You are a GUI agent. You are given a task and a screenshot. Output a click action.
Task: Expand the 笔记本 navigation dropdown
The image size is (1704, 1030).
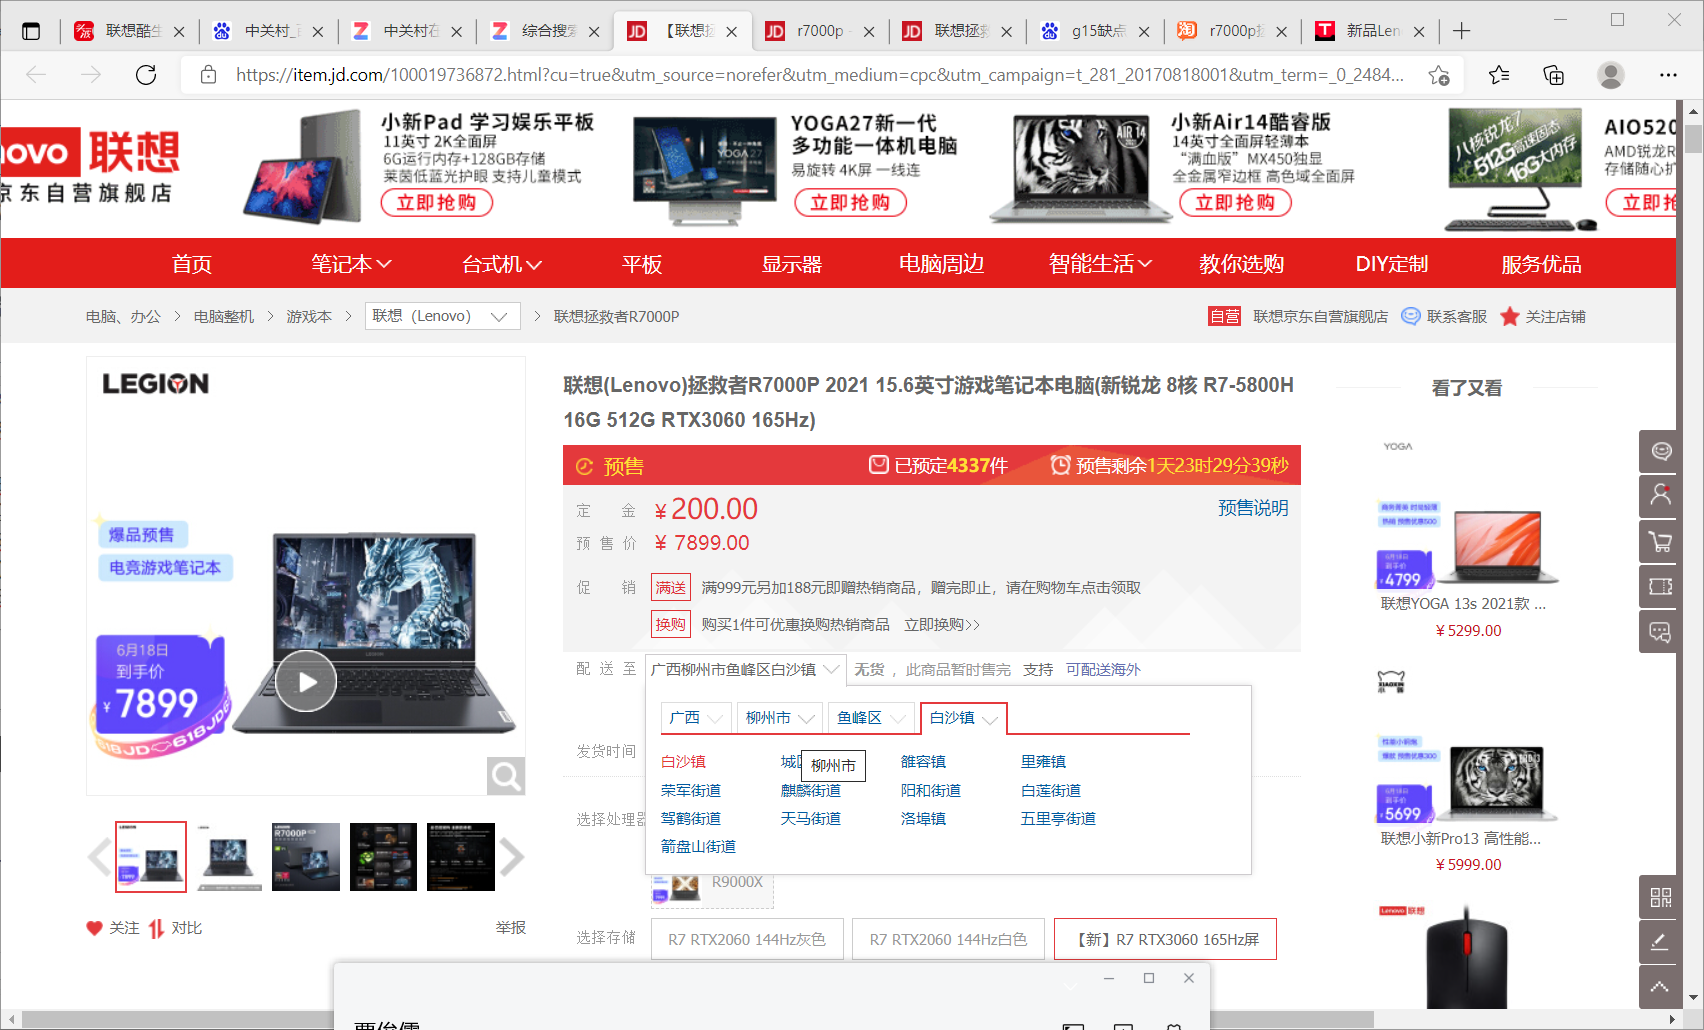[351, 264]
